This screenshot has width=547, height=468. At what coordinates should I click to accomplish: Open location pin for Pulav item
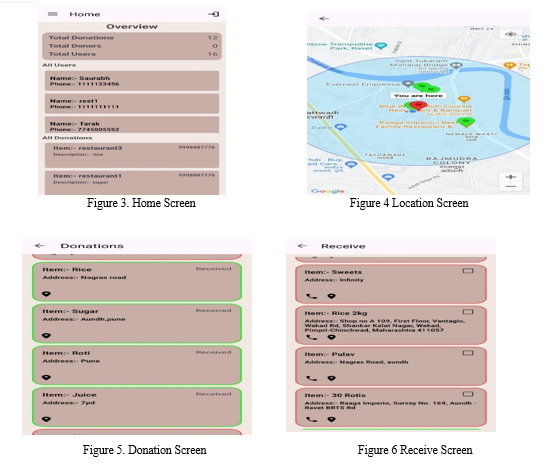click(x=331, y=378)
